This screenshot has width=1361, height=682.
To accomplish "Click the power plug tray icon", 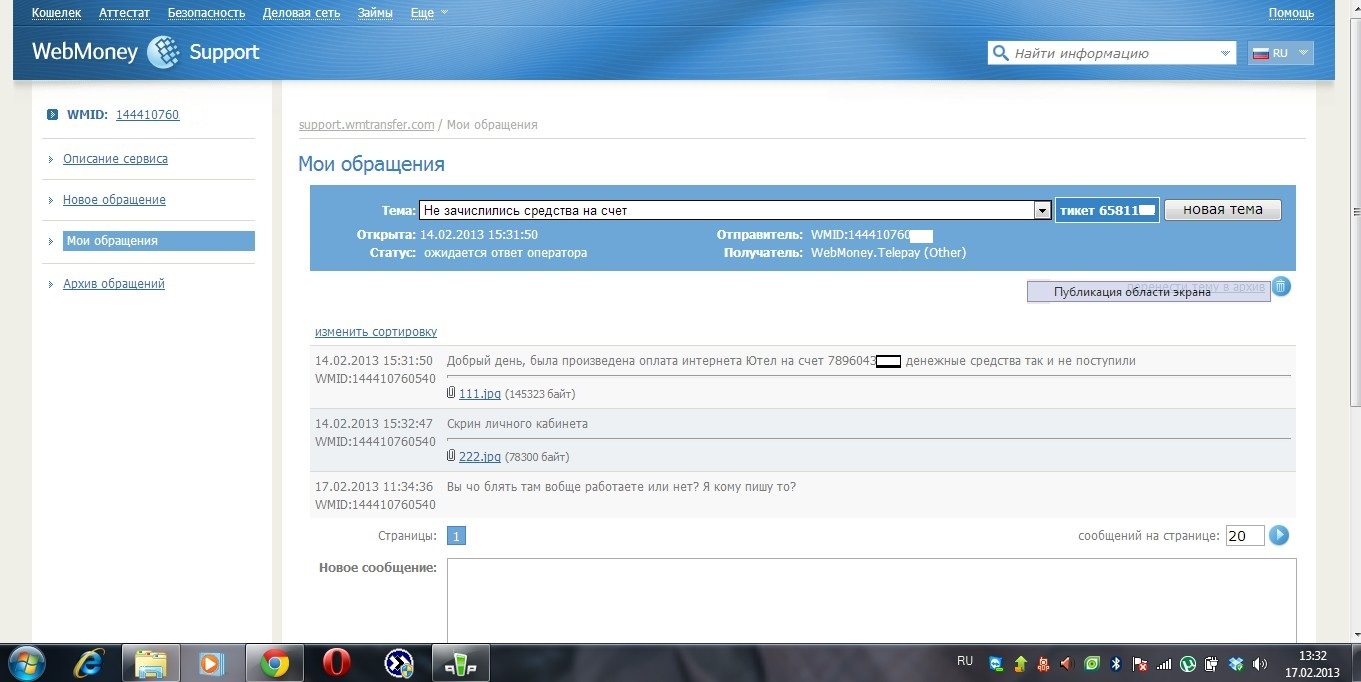I will [1212, 663].
